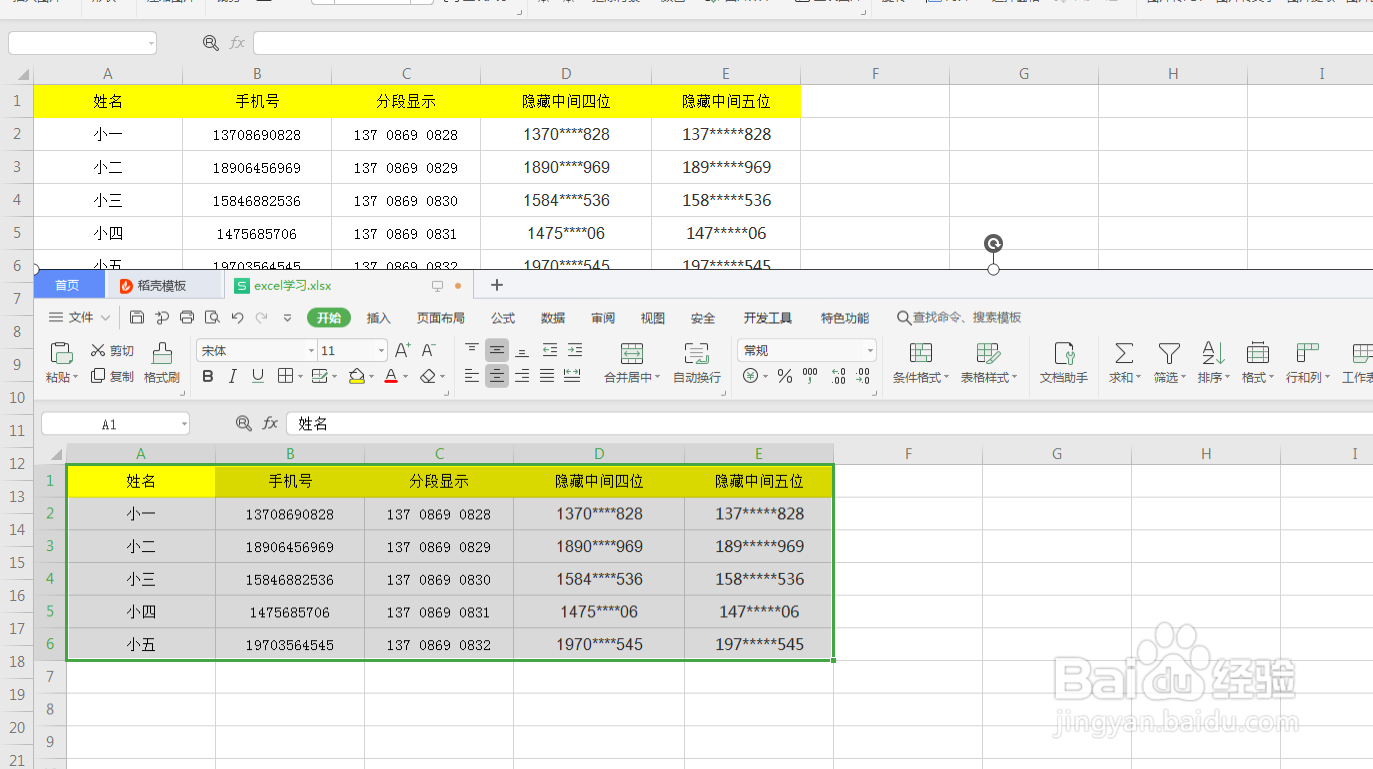Switch to the Insert (插入) tab
Screen dimensions: 1373x769
[379, 318]
